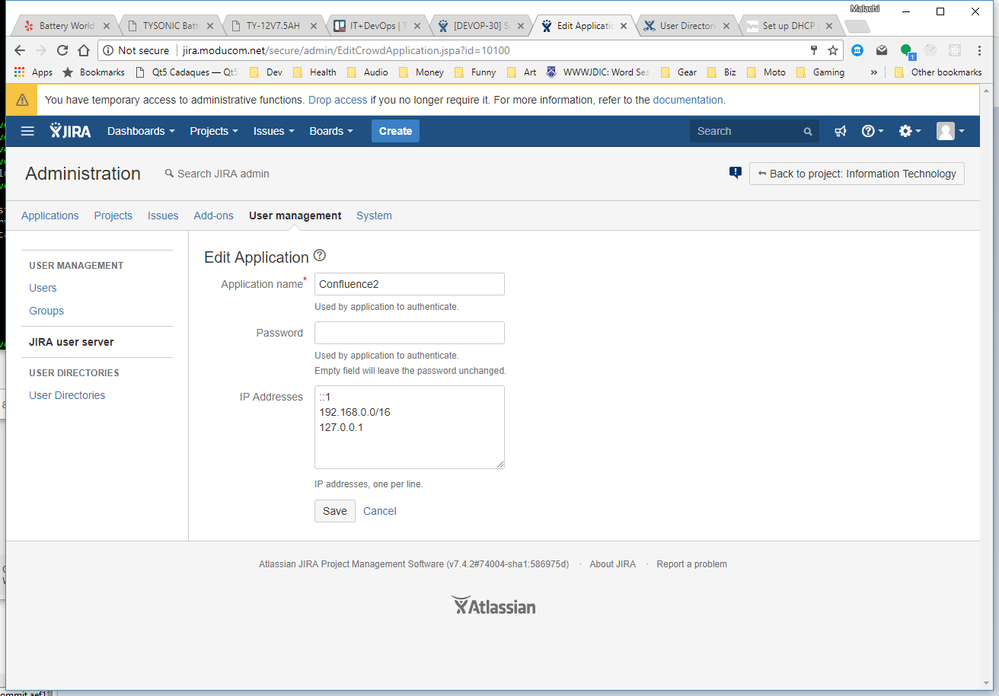999x696 pixels.
Task: Expand the Issues dropdown menu
Action: pos(274,131)
